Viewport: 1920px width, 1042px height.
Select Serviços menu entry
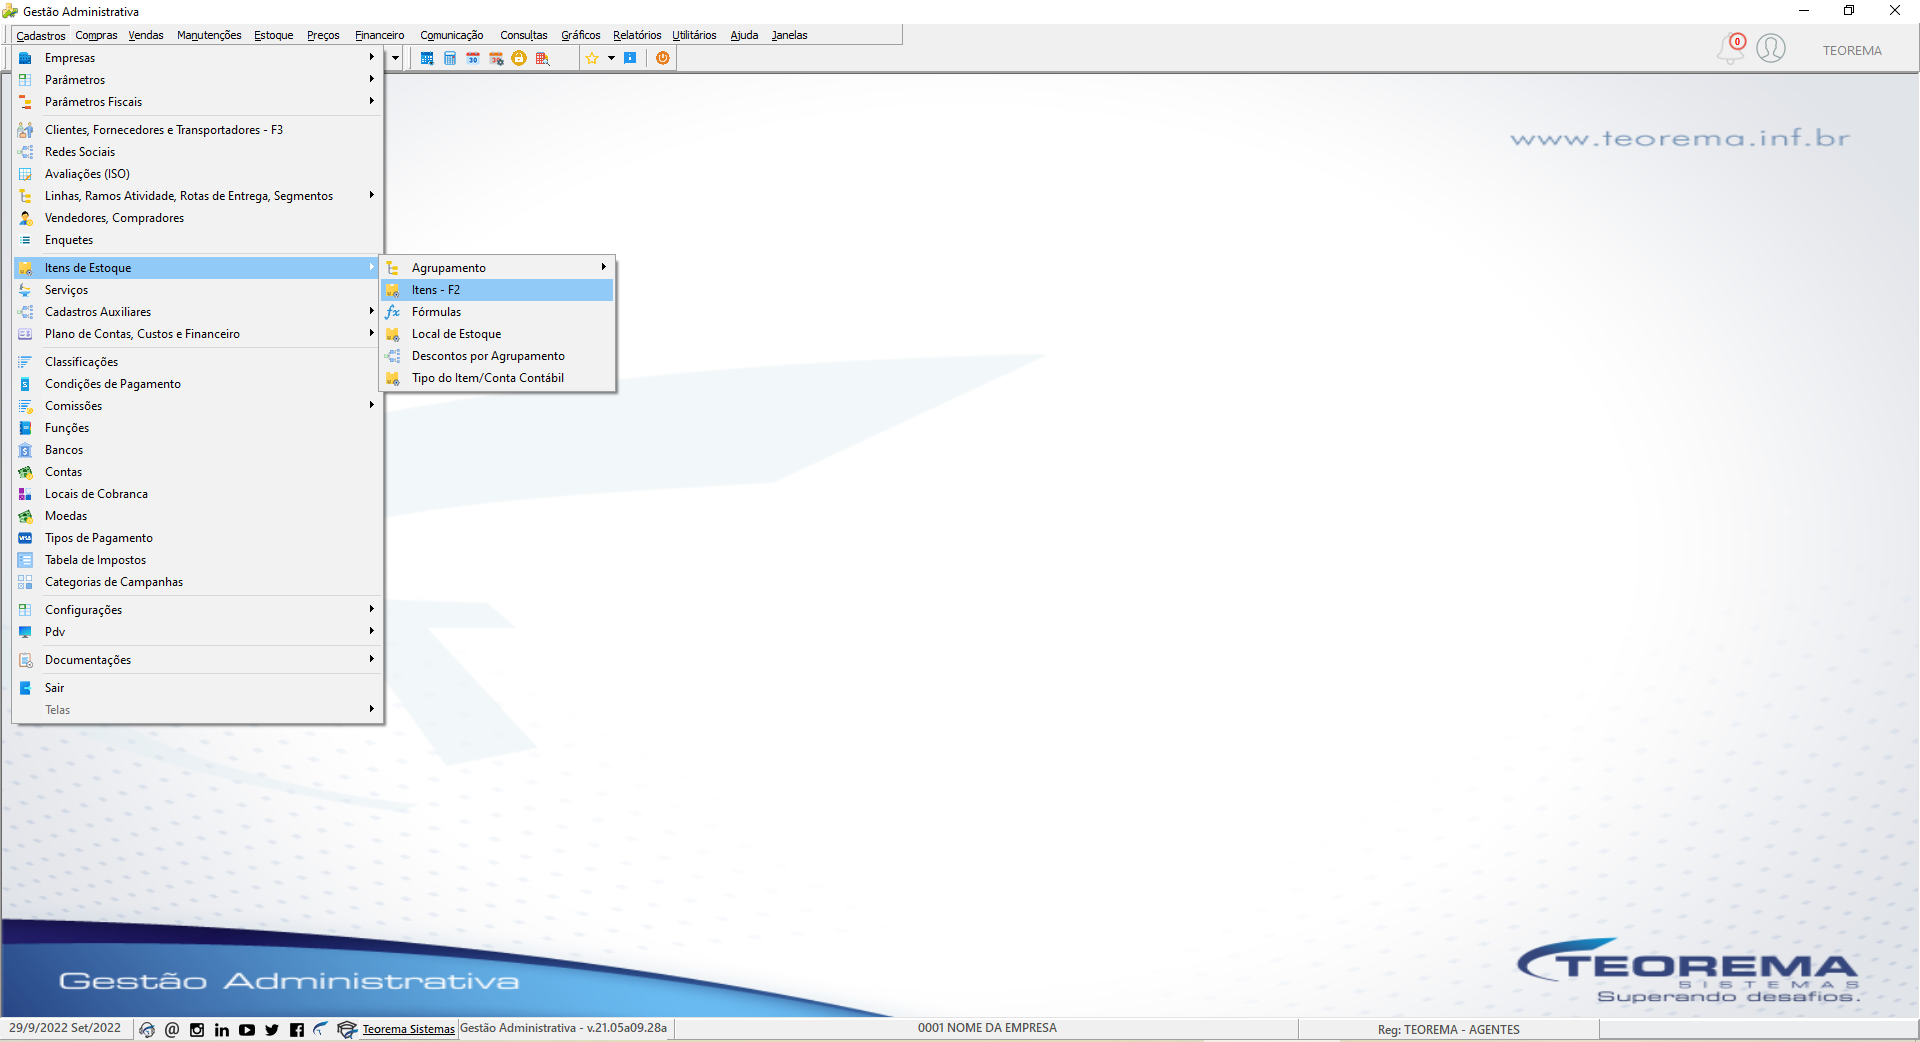198,290
